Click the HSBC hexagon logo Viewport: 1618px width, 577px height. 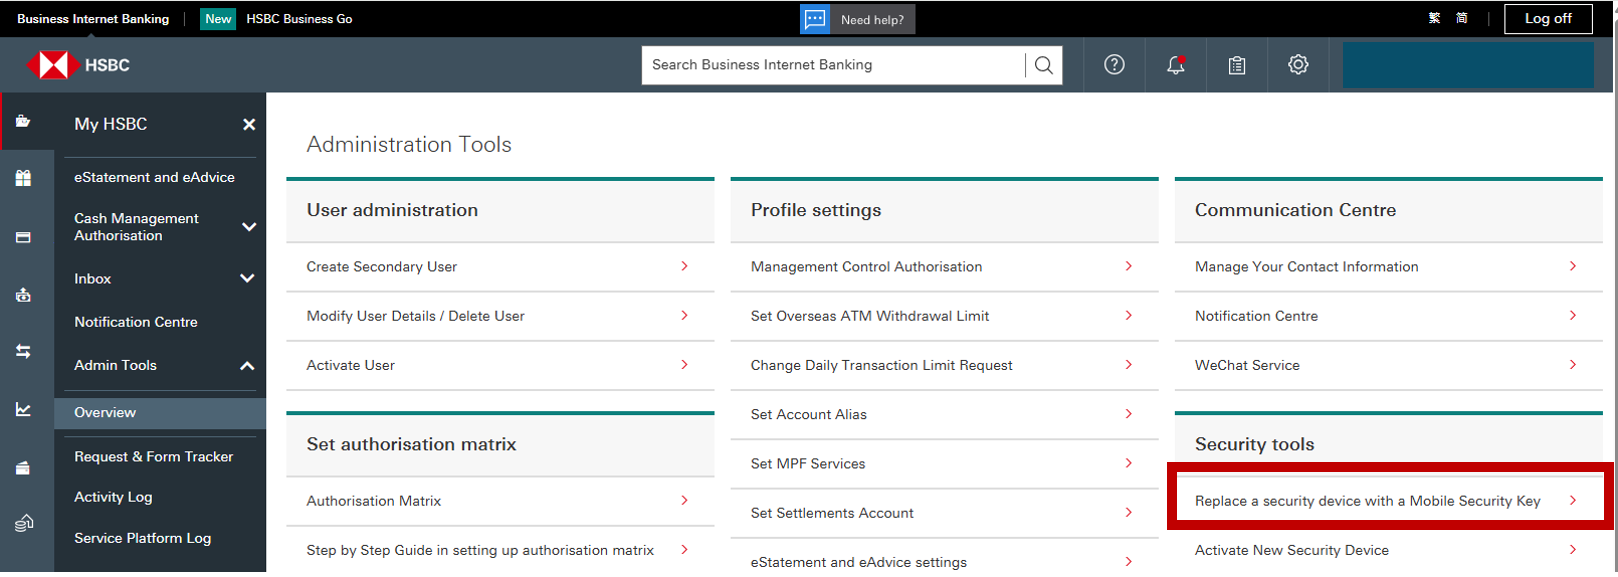point(52,65)
